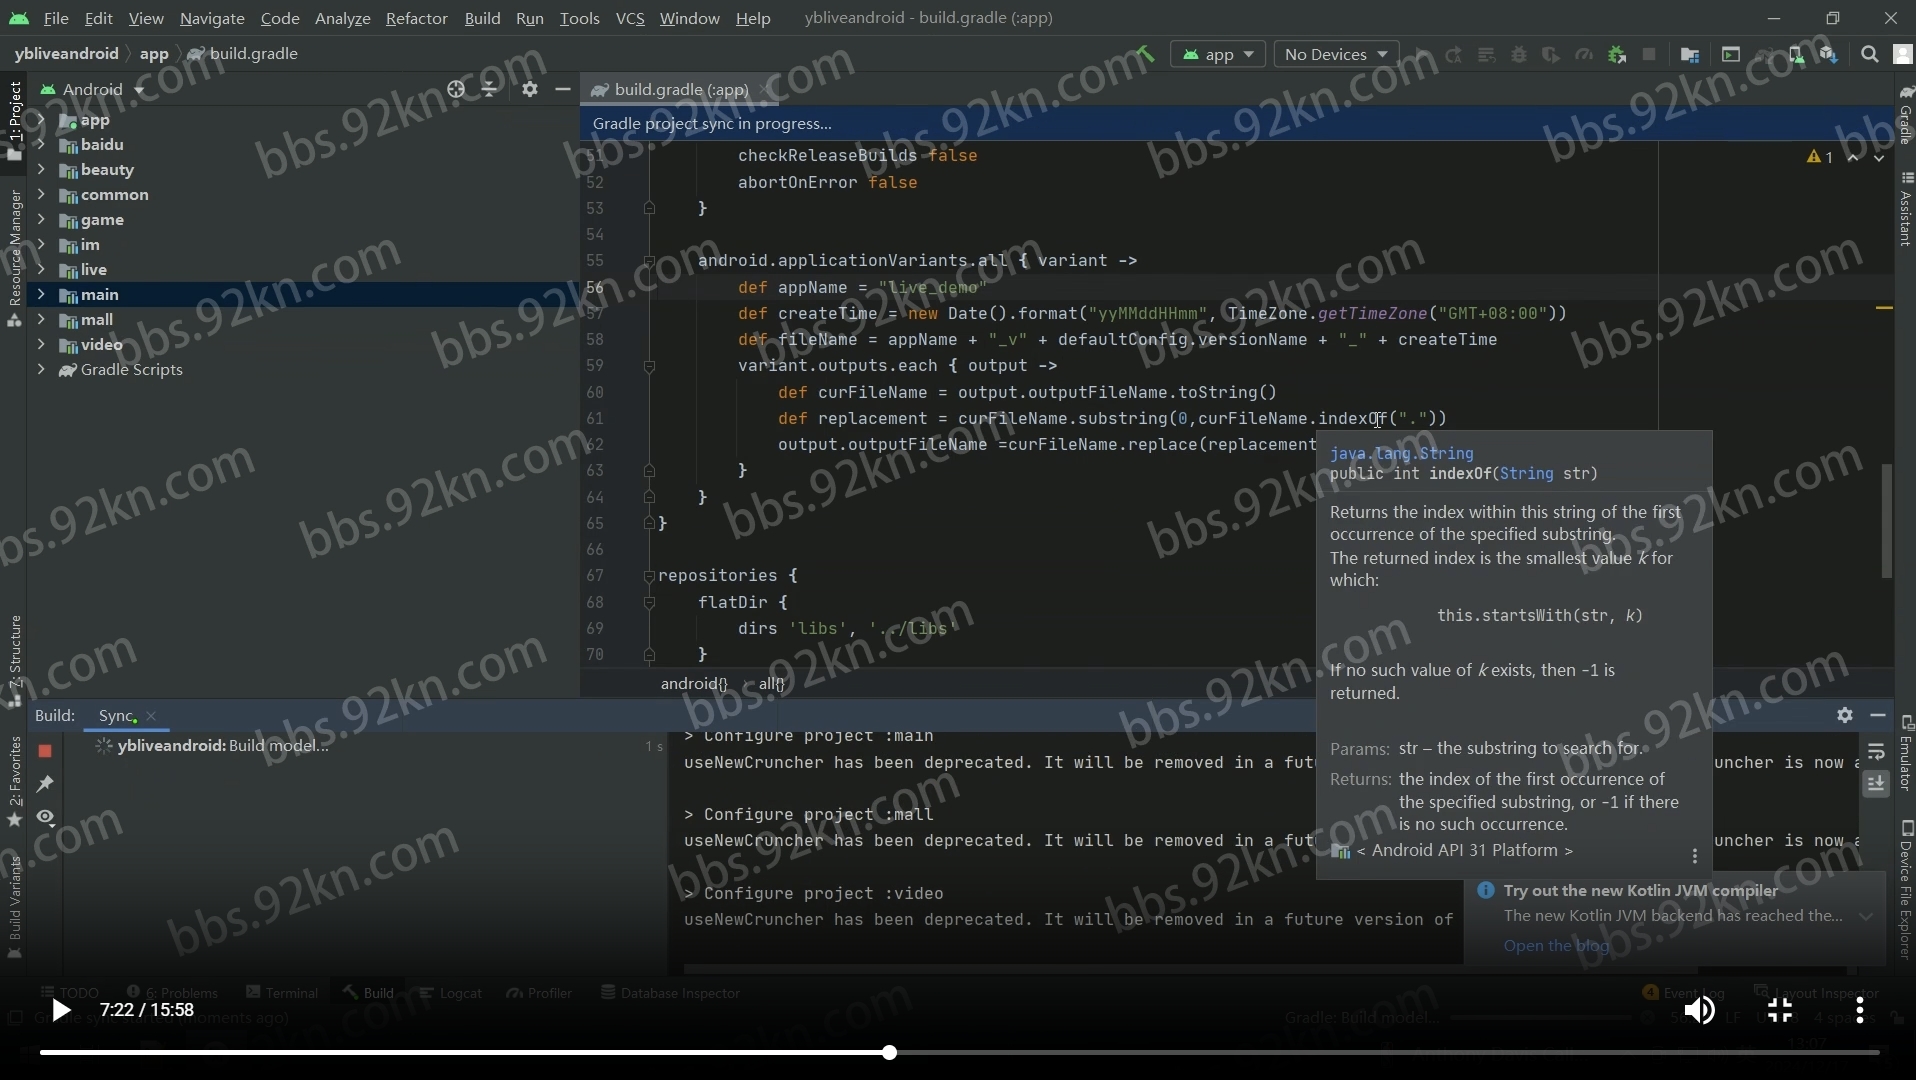Click the debug bug icon in toolbar

(x=1519, y=55)
